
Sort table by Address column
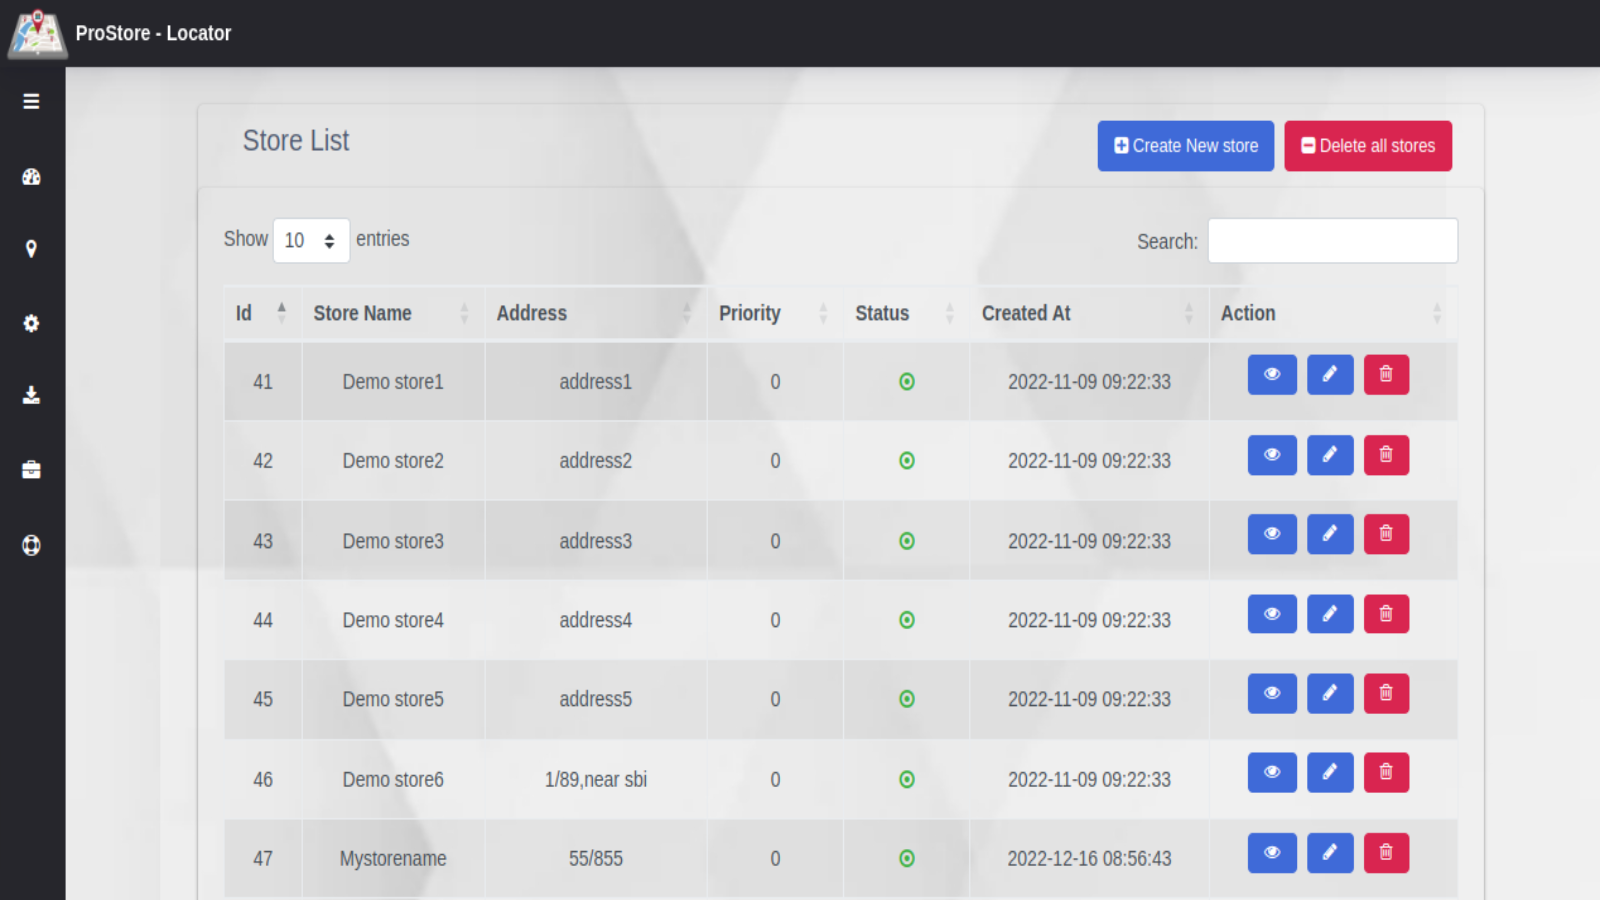596,313
